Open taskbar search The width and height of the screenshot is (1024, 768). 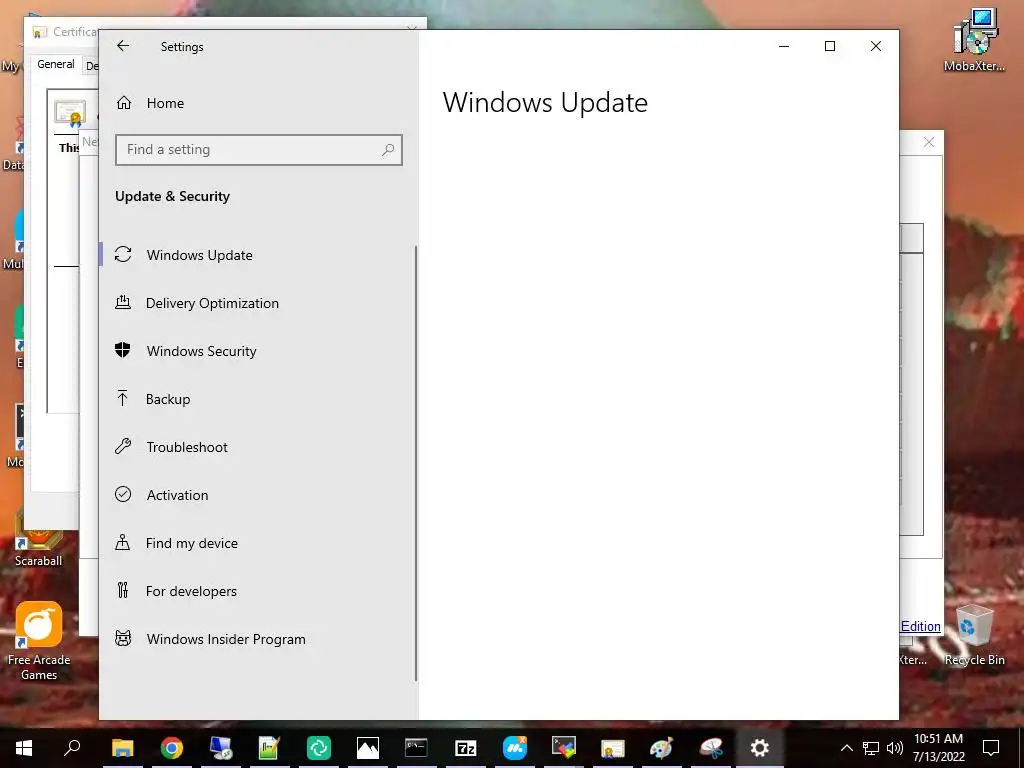72,748
